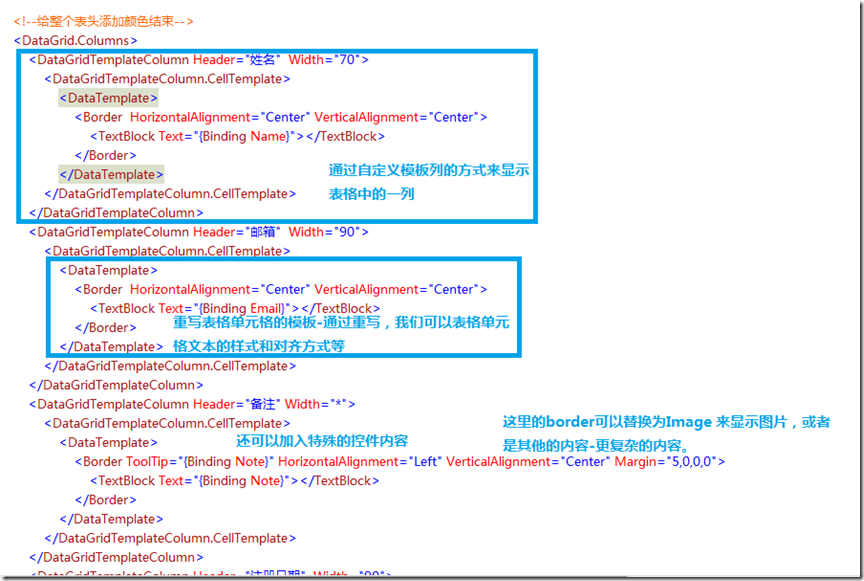Click annotation 还可以加入特殊的控件内容
This screenshot has width=864, height=581.
322,441
